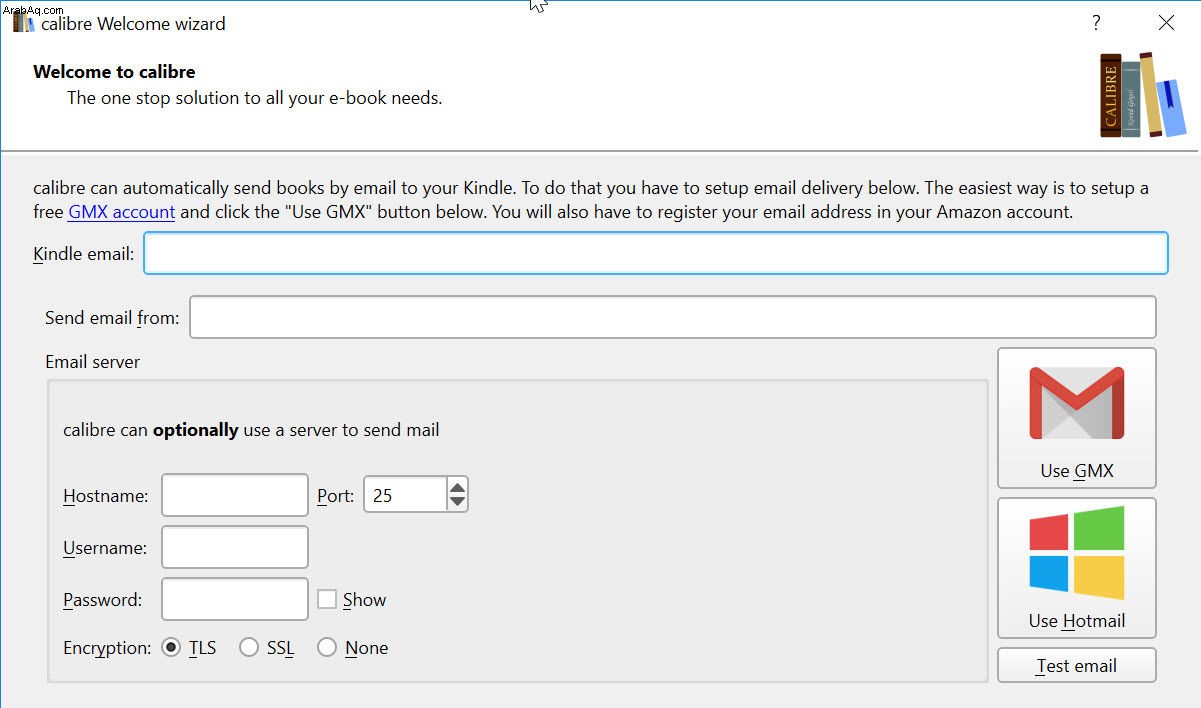This screenshot has height=708, width=1201.
Task: Click the 'Port:' label
Action: [x=335, y=496]
